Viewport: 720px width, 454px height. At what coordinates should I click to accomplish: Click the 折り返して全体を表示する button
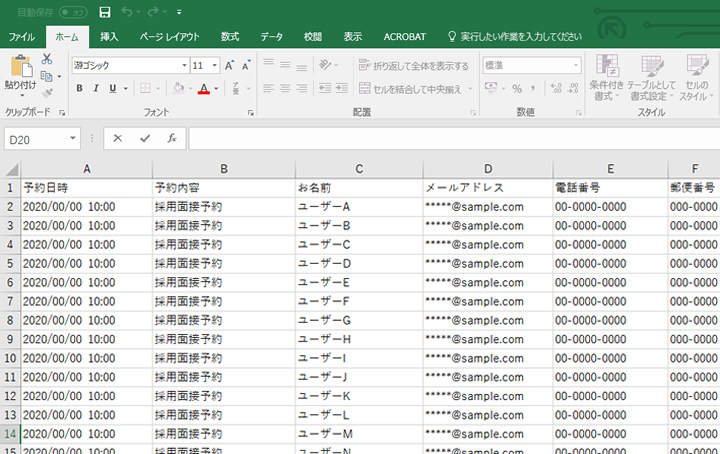[413, 66]
